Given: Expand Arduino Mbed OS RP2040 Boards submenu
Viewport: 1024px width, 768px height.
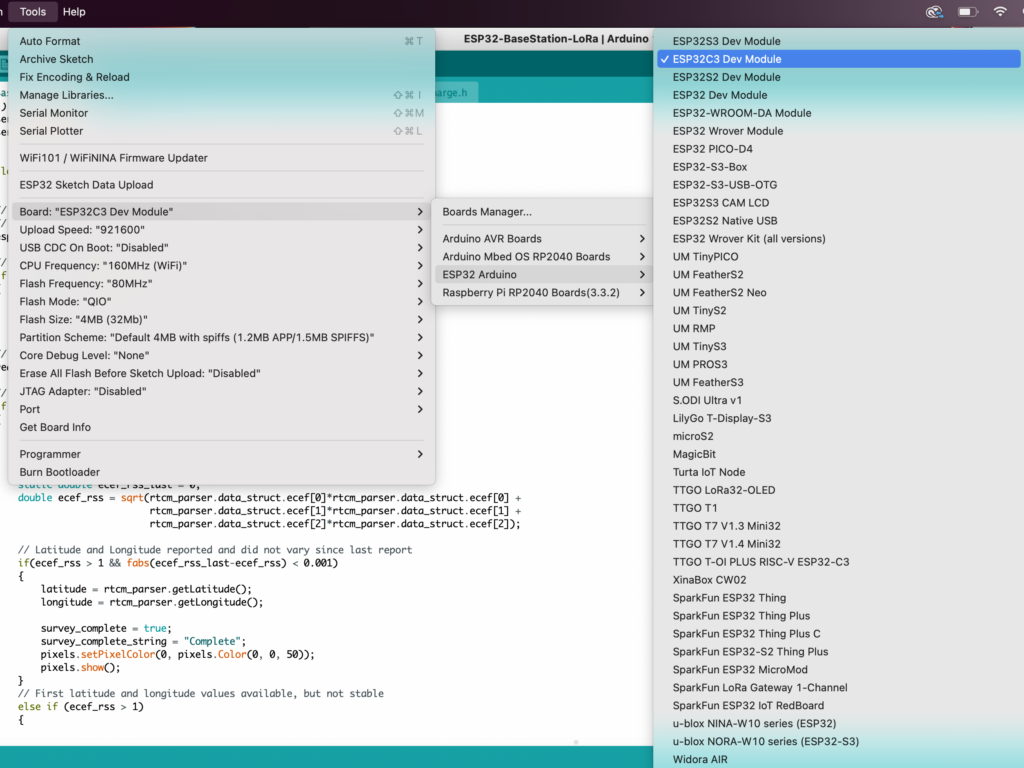Looking at the screenshot, I should pyautogui.click(x=543, y=257).
